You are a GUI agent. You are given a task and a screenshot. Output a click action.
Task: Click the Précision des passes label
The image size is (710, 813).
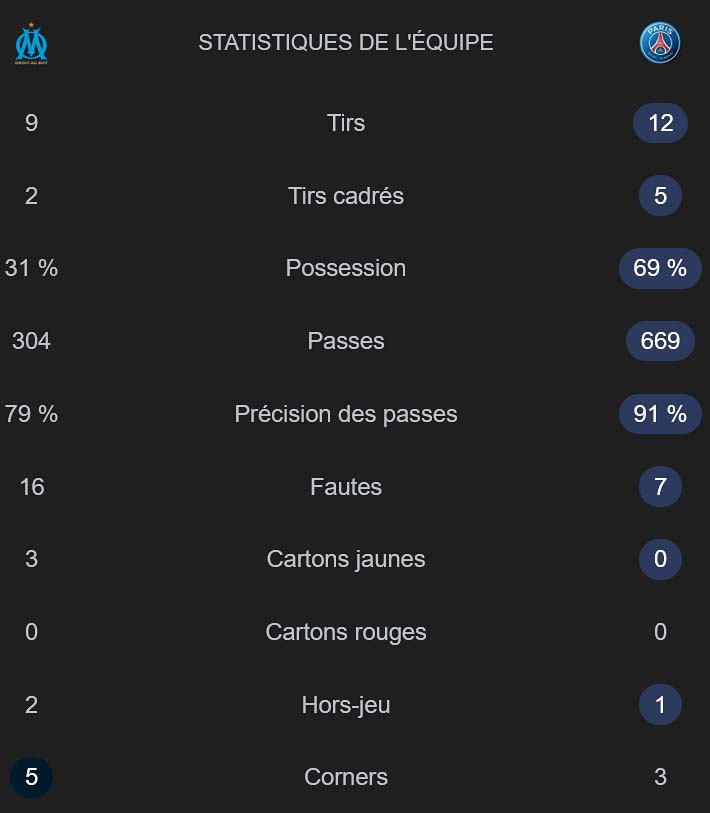click(346, 414)
